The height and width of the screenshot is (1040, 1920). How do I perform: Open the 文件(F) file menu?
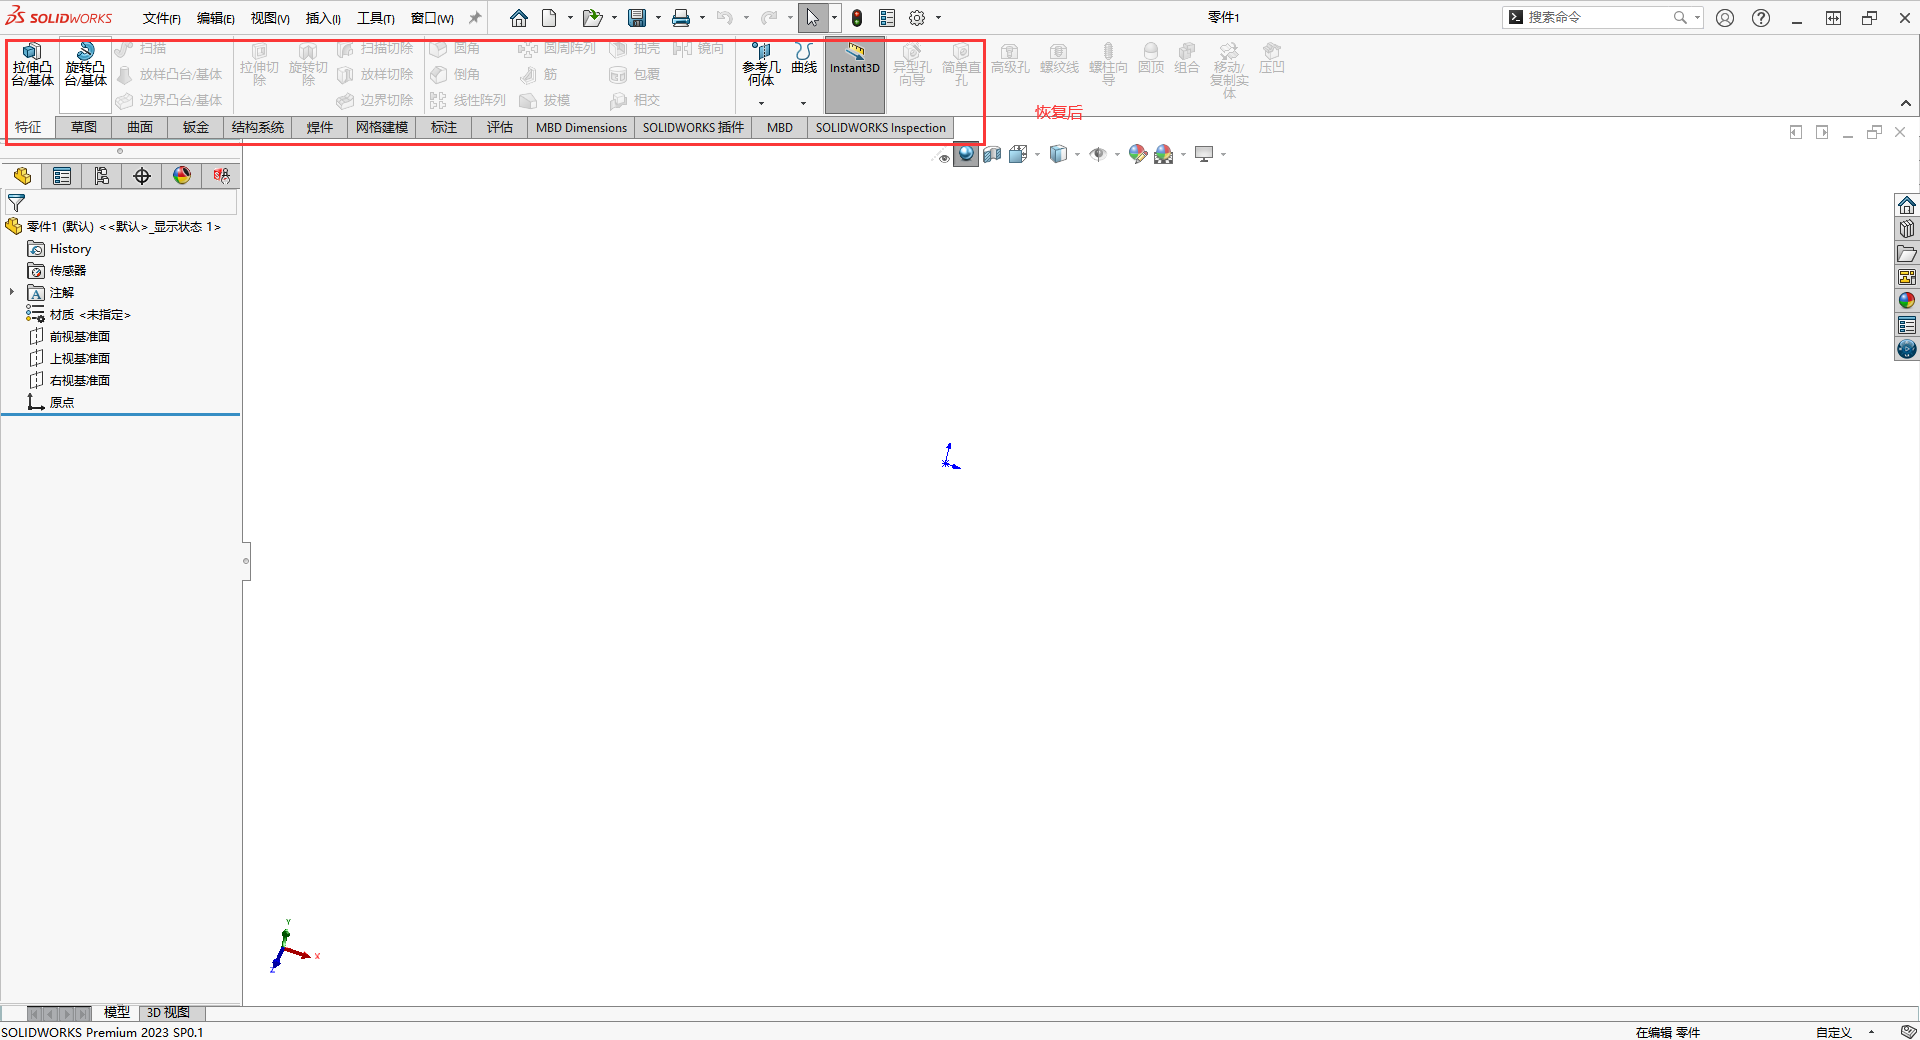[161, 18]
